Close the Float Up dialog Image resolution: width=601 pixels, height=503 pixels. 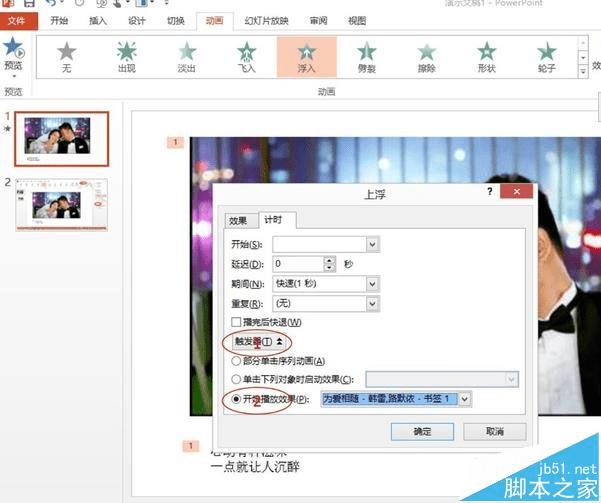click(x=516, y=191)
